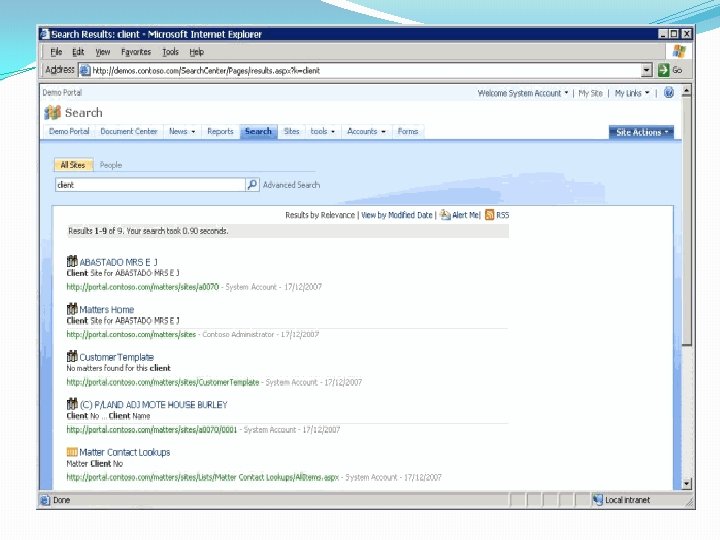Viewport: 720px width, 540px height.
Task: Click the vertical scrollbar thumb
Action: point(686,220)
